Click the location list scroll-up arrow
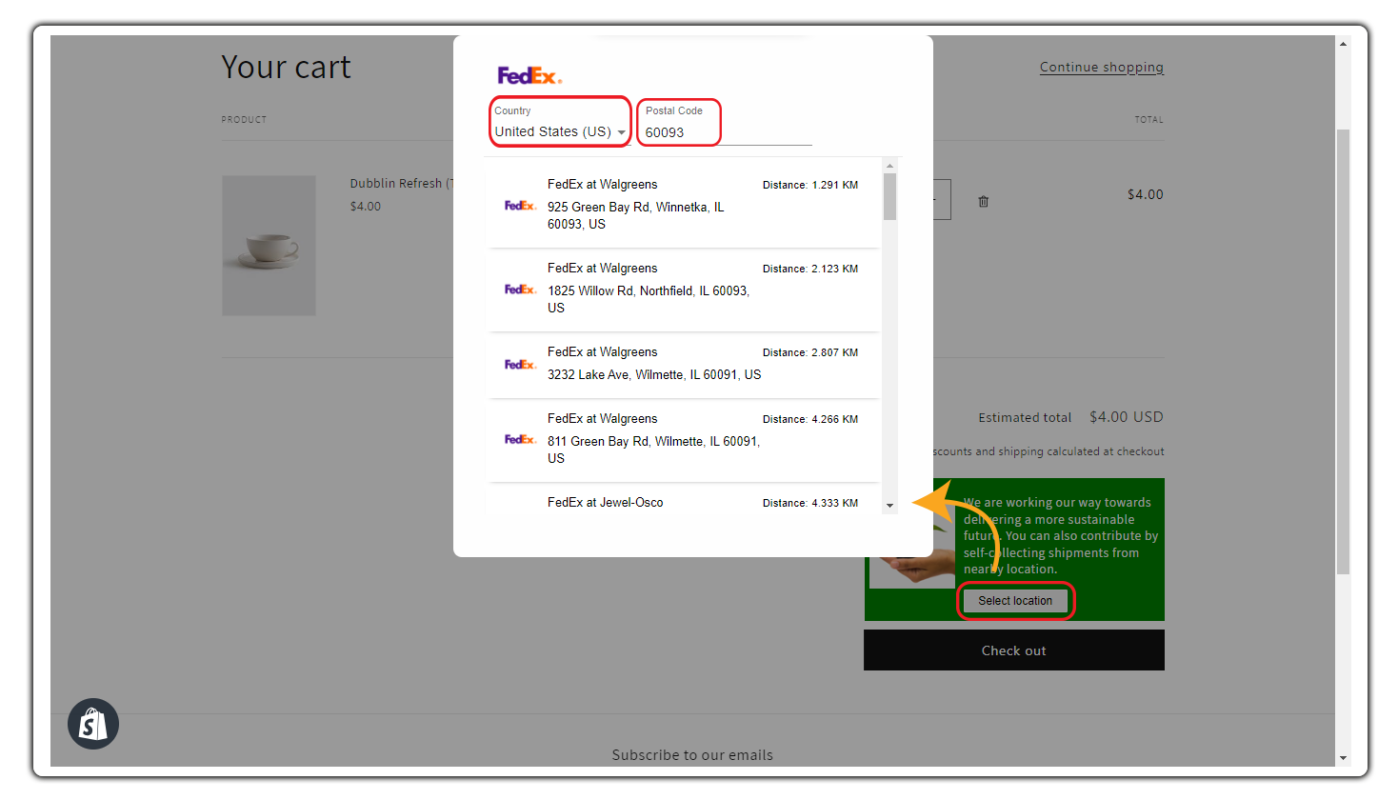 (890, 166)
